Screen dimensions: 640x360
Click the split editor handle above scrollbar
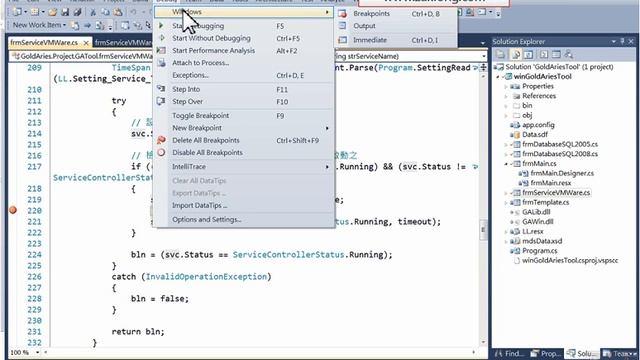pyautogui.click(x=483, y=67)
